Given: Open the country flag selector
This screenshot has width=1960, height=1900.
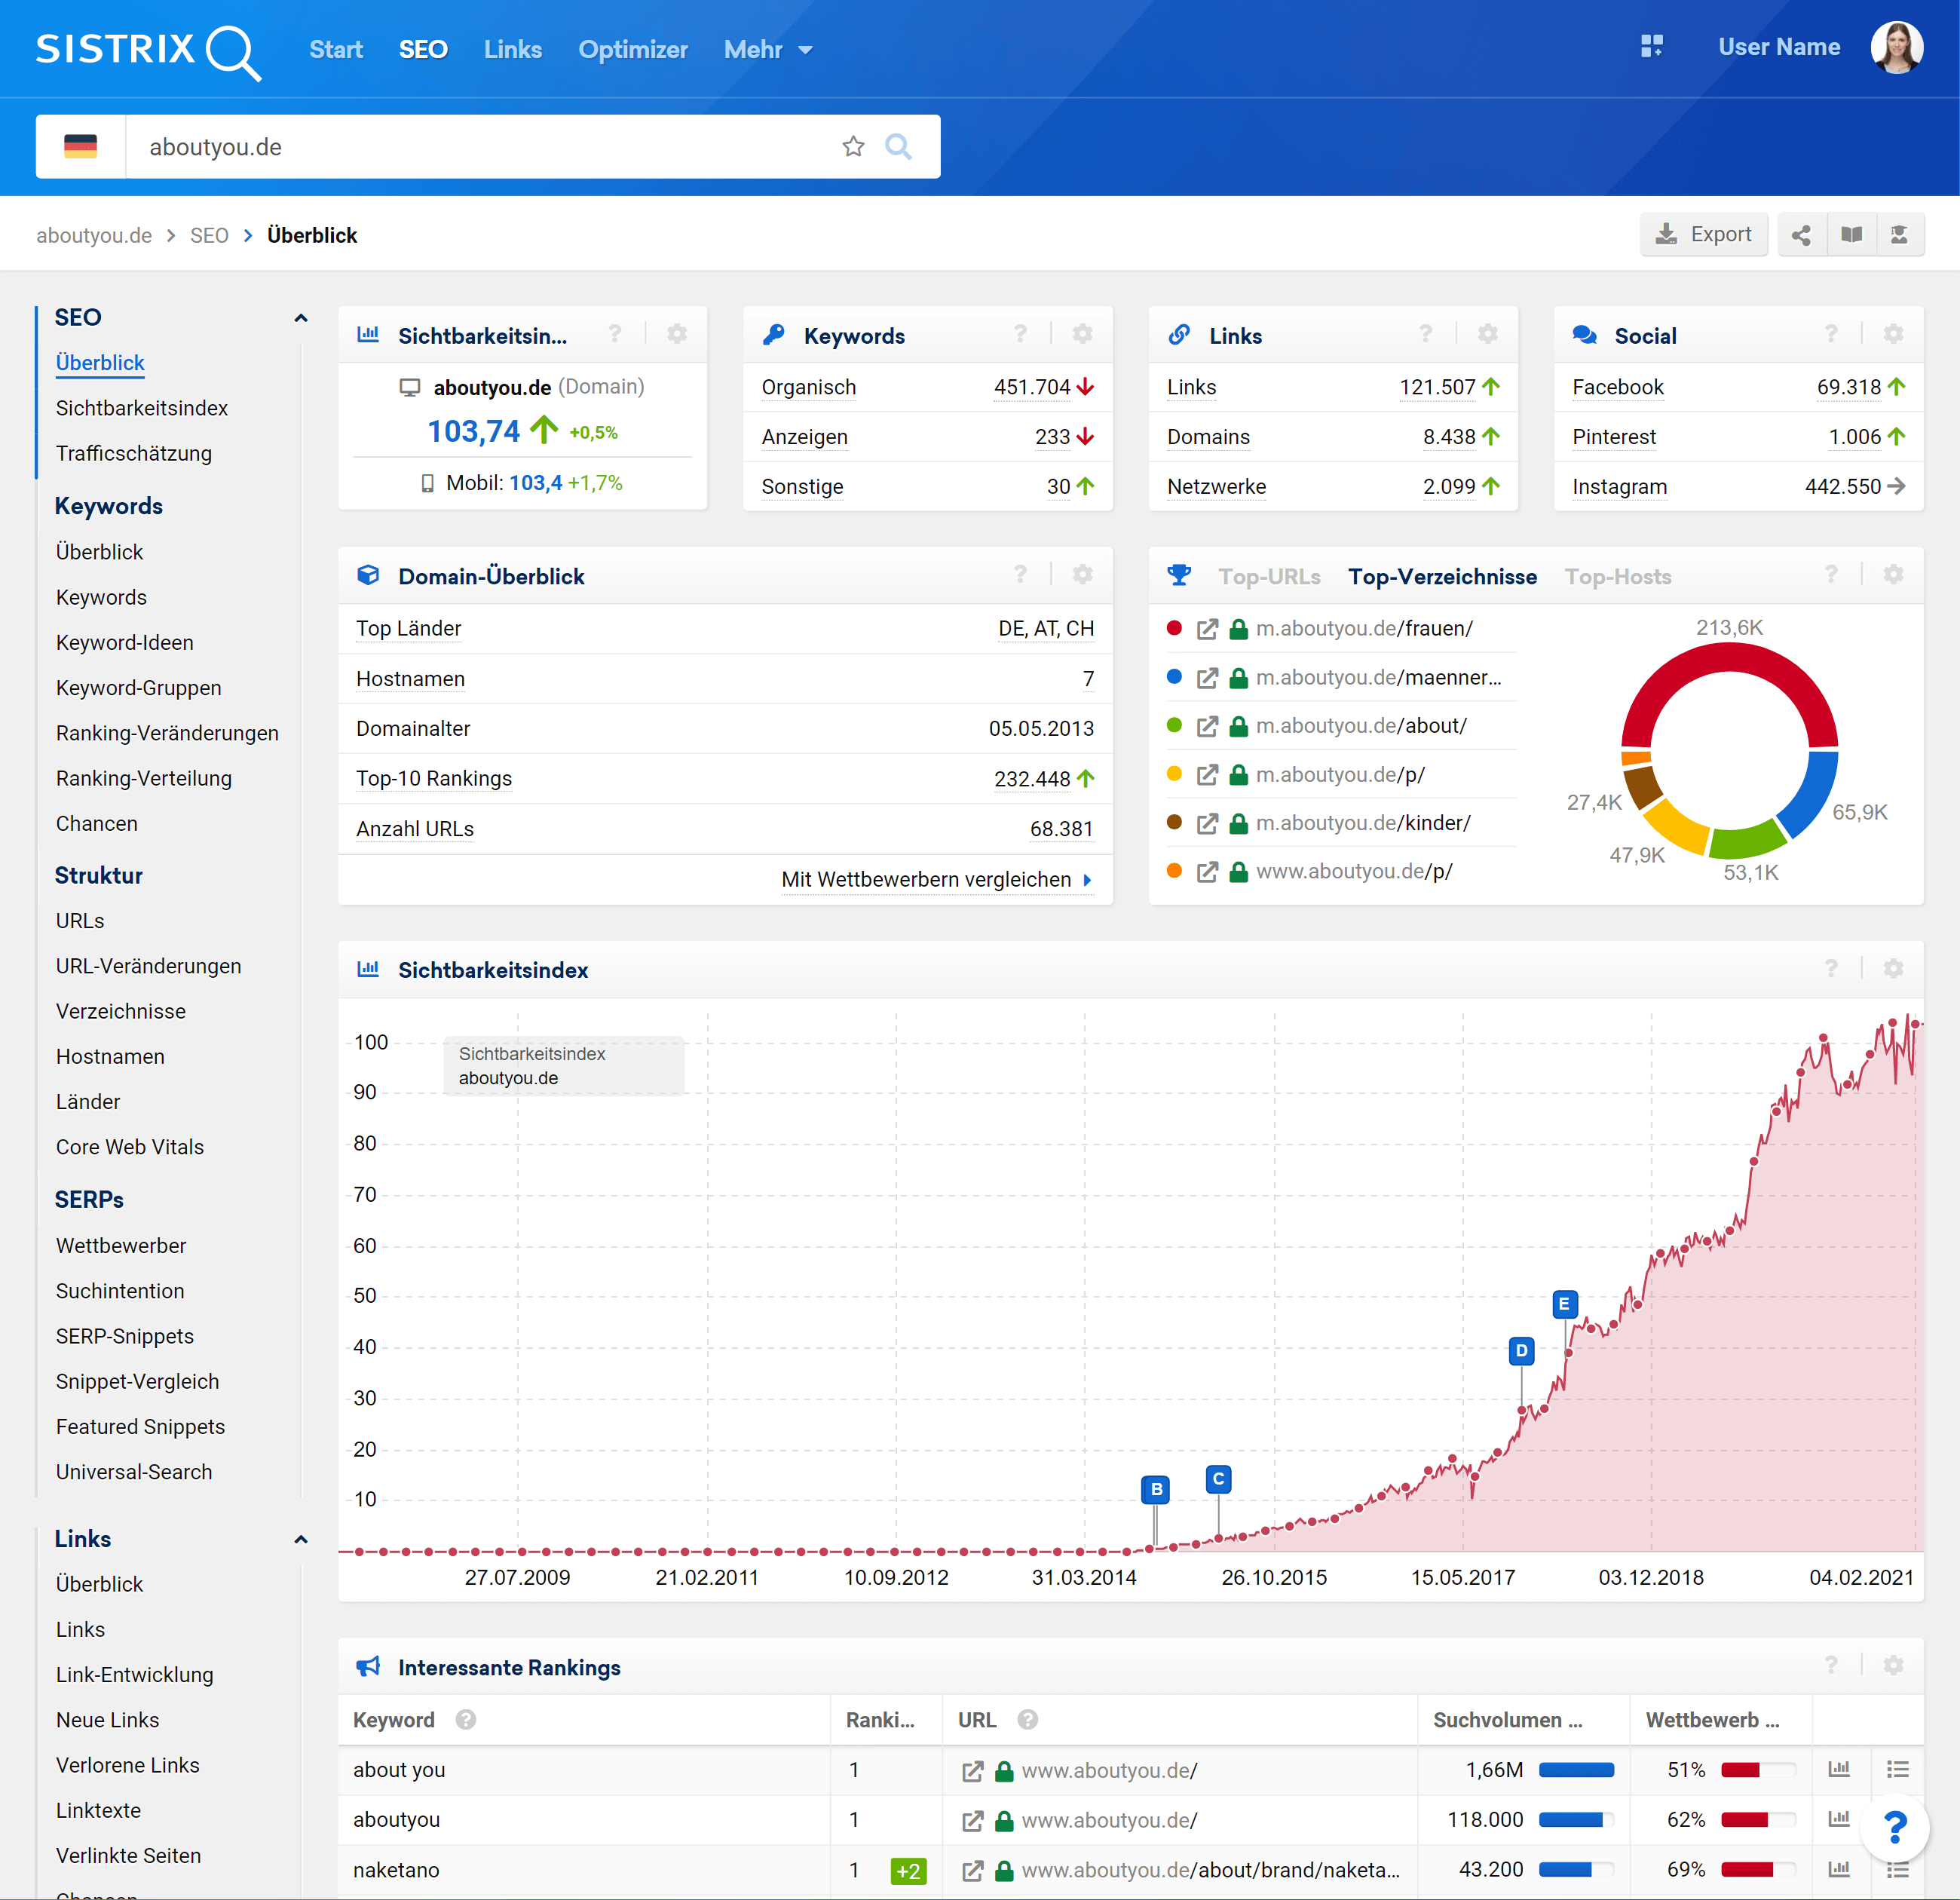Looking at the screenshot, I should coord(81,147).
